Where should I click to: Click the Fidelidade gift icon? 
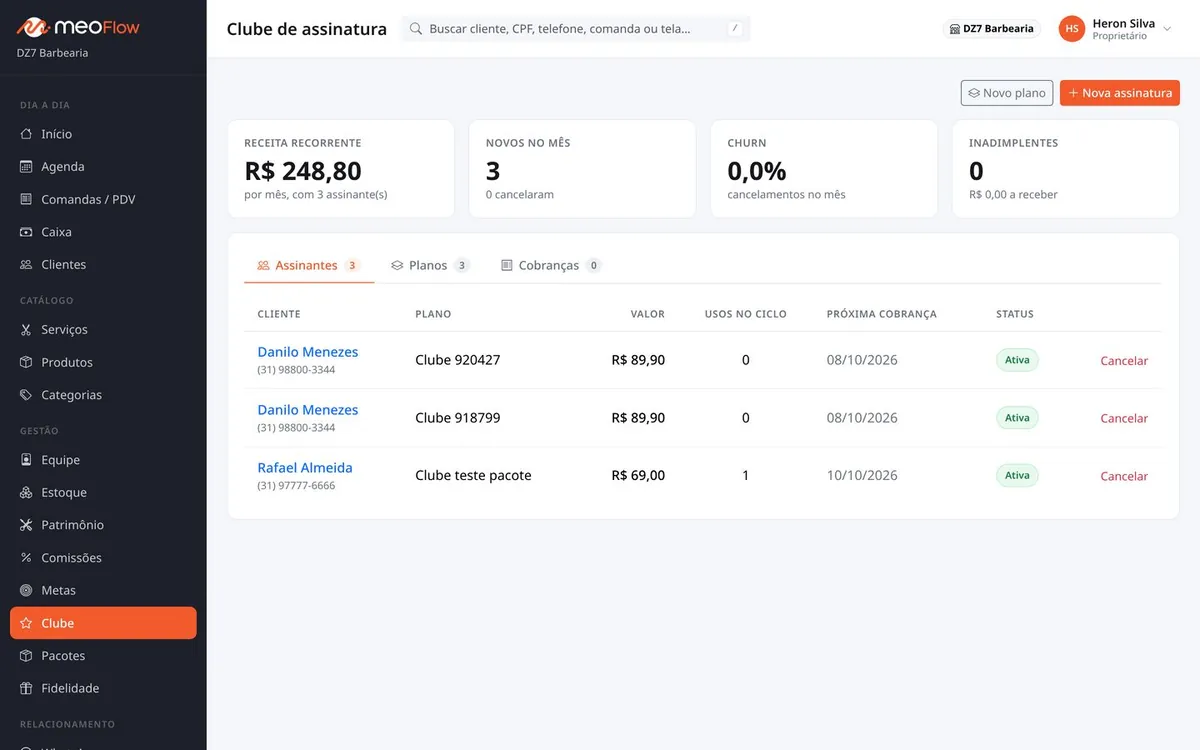[x=26, y=689]
